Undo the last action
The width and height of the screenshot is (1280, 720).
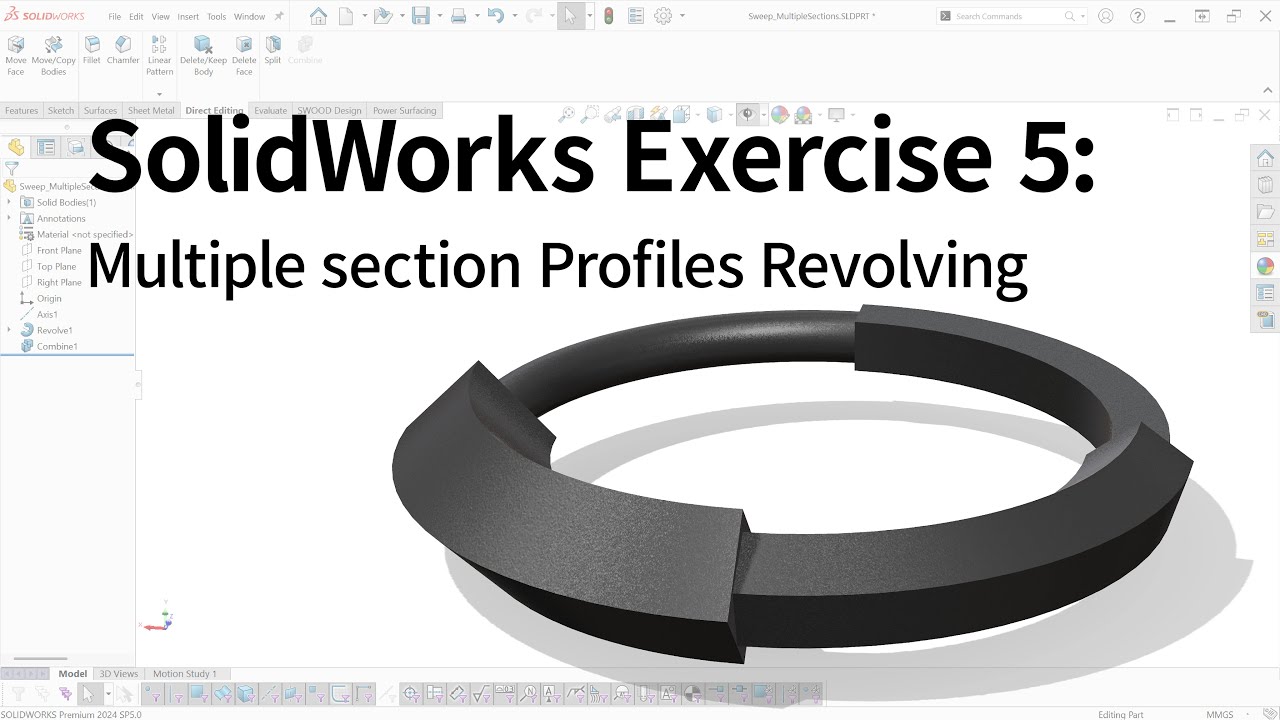495,16
